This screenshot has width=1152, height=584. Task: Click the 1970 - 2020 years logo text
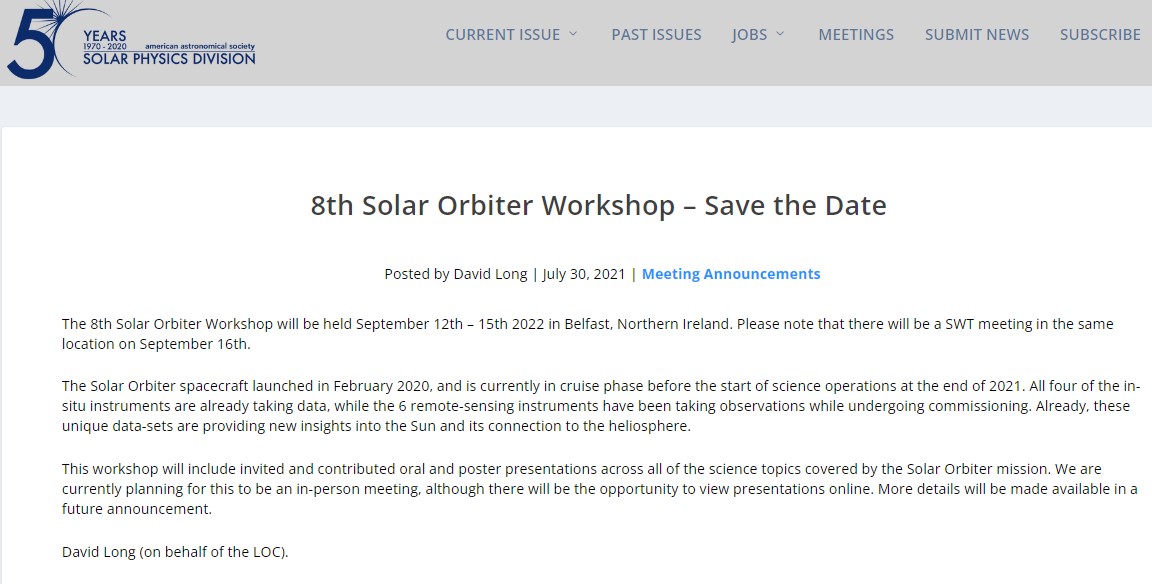pyautogui.click(x=106, y=47)
